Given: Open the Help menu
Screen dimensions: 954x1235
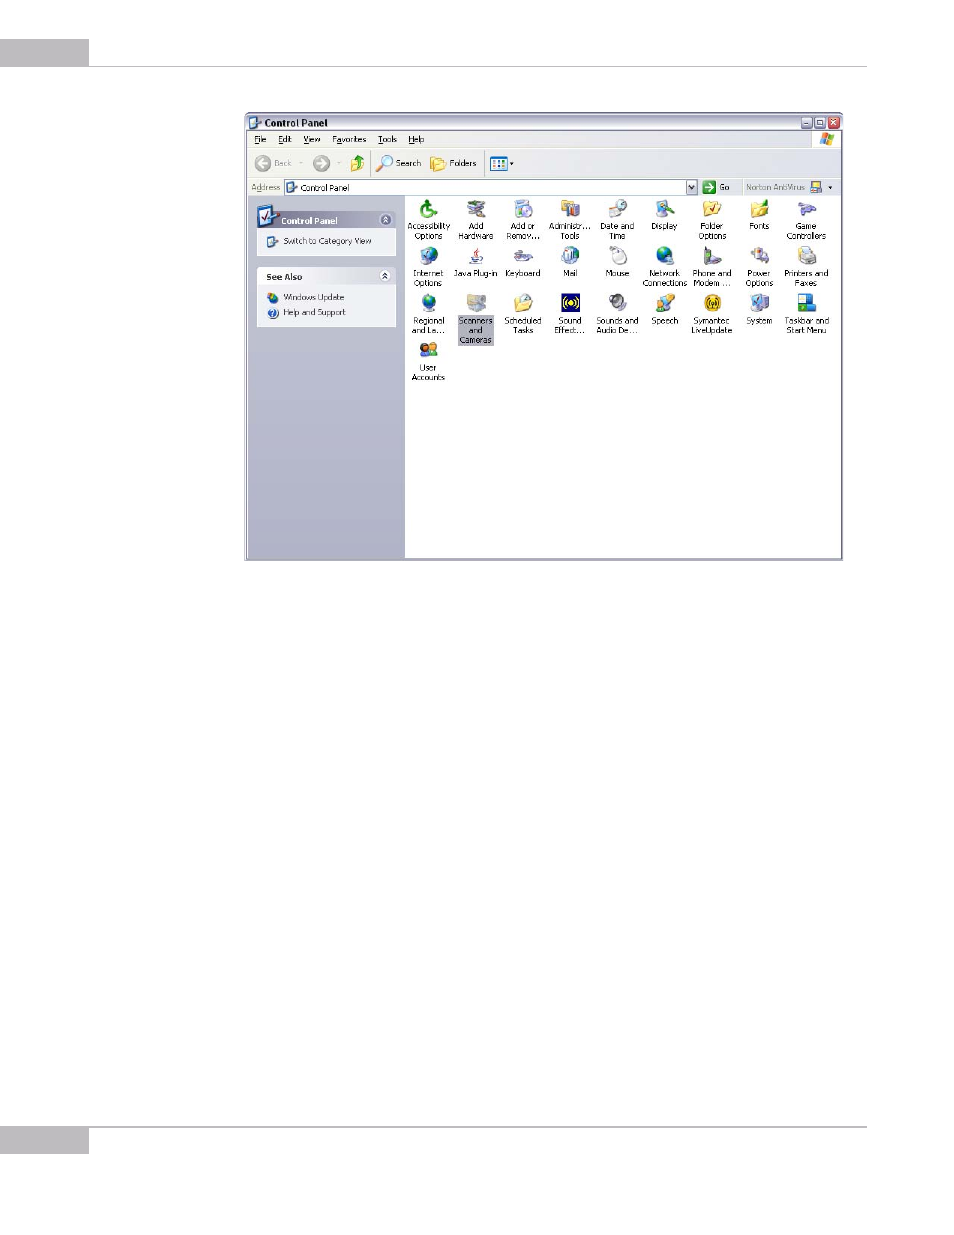Looking at the screenshot, I should click(416, 140).
